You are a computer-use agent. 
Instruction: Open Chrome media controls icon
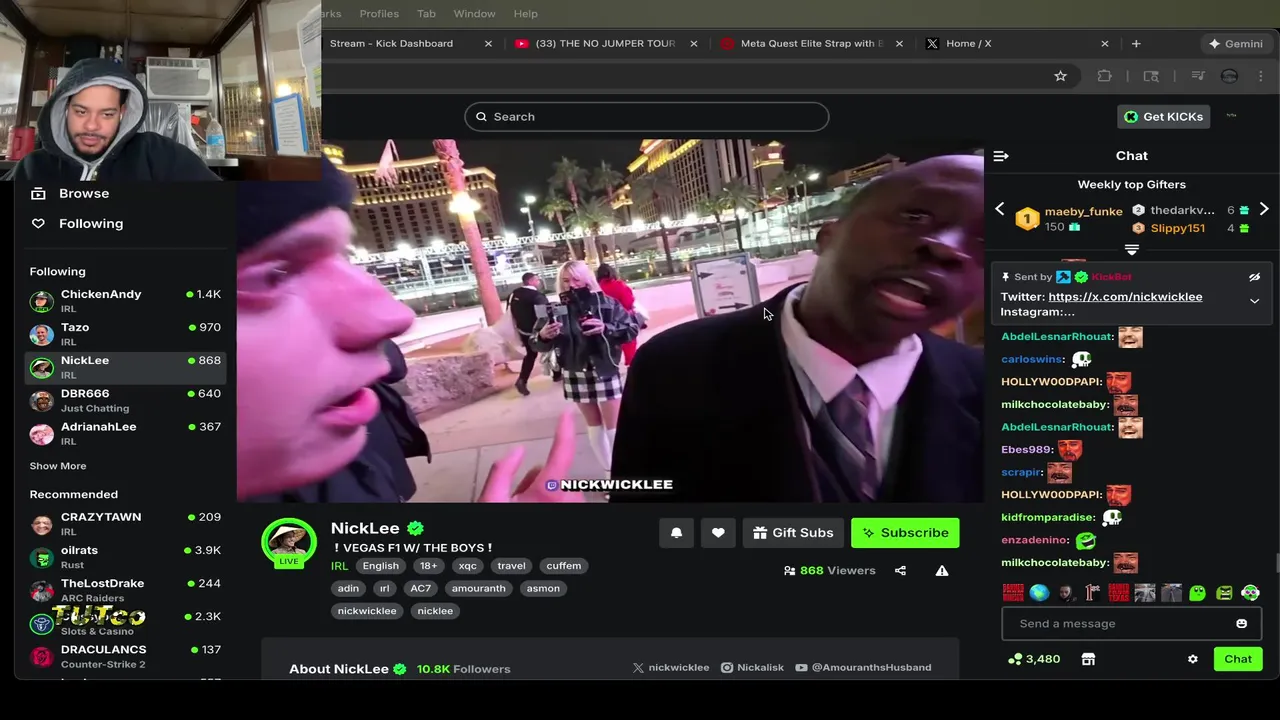1198,76
